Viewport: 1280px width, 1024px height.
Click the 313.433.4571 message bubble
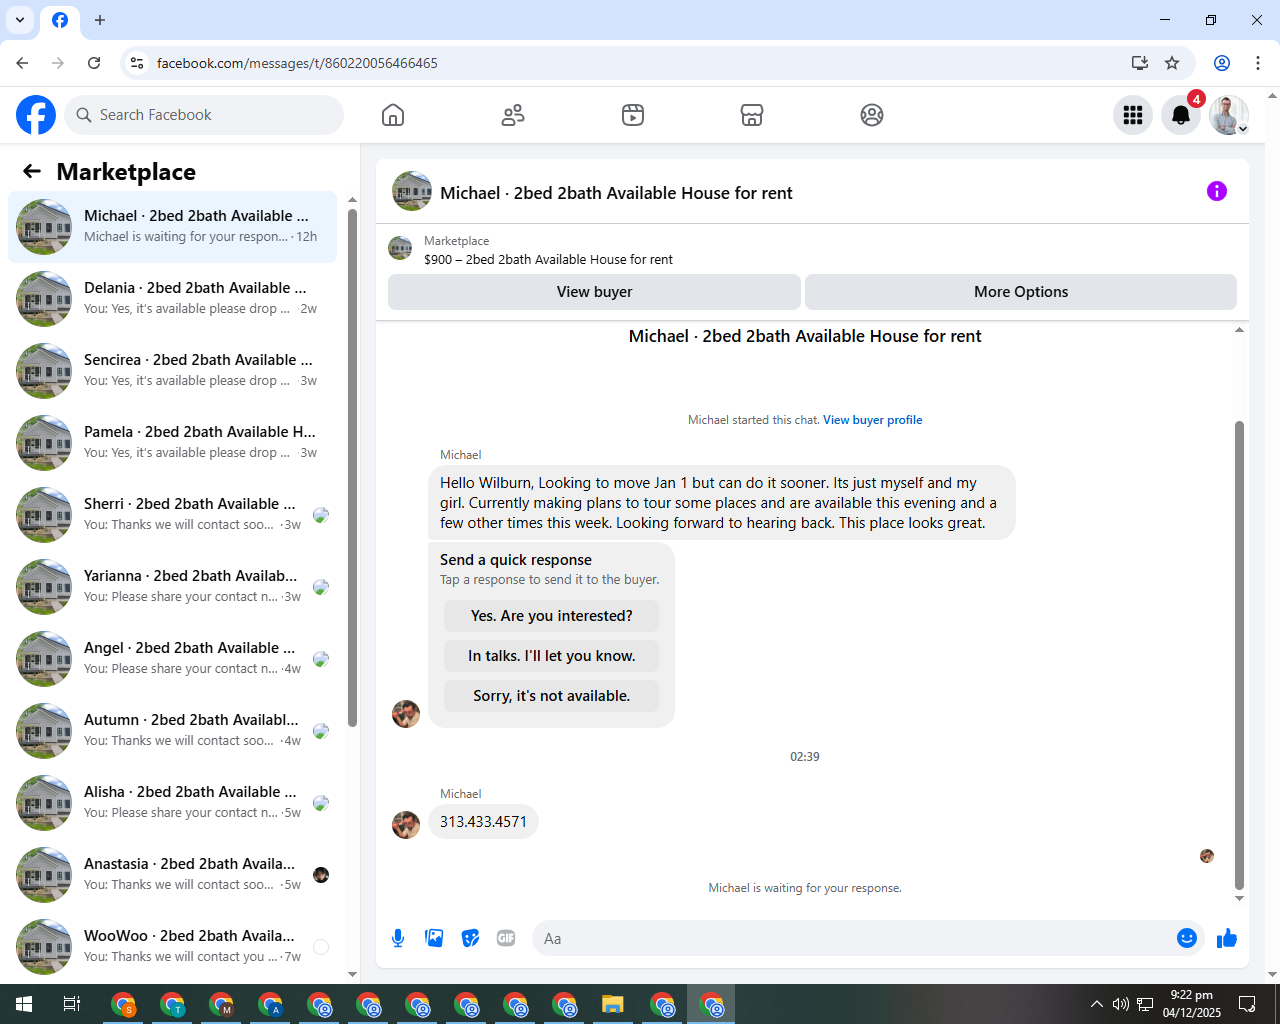click(x=483, y=822)
